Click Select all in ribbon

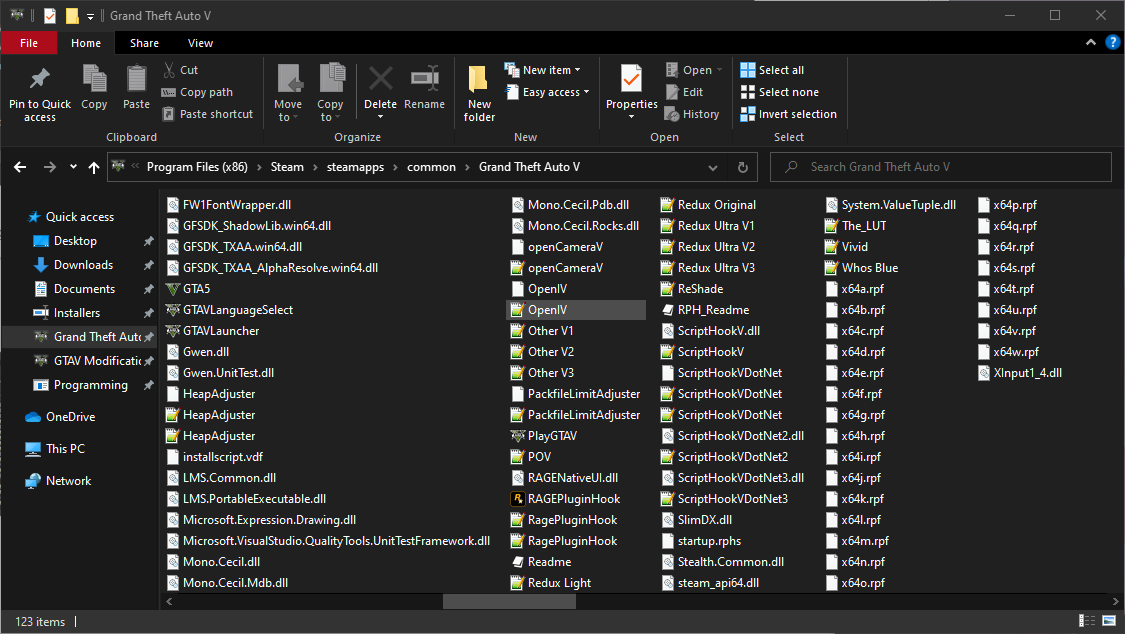[772, 70]
